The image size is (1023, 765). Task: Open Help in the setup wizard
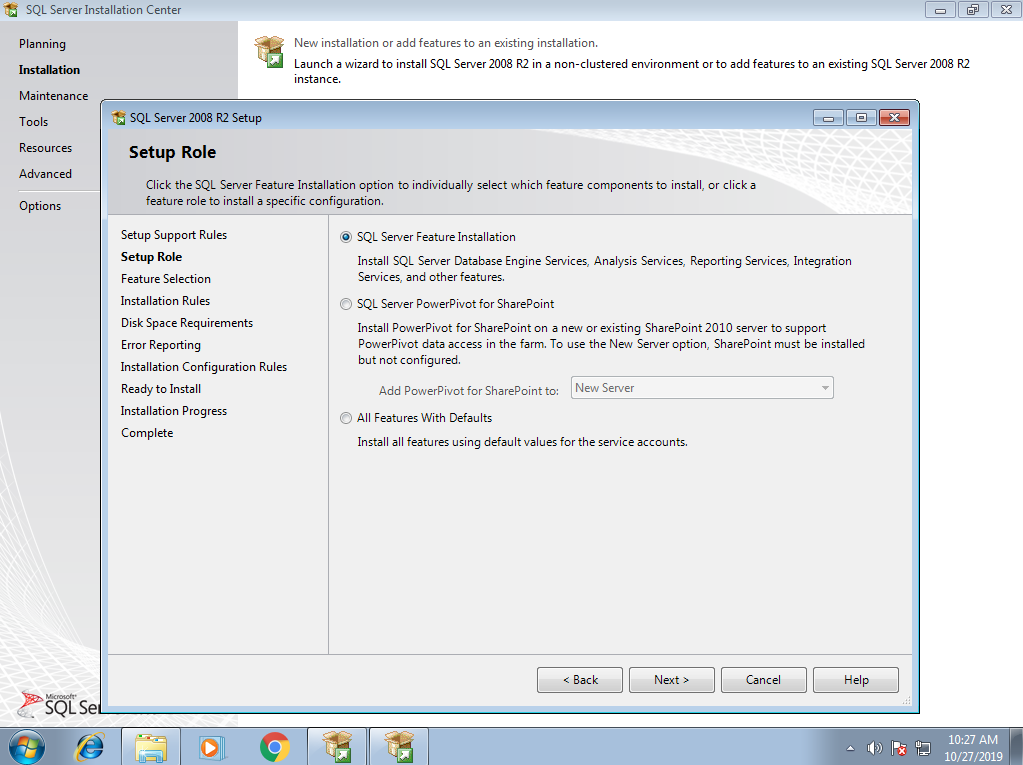[856, 680]
